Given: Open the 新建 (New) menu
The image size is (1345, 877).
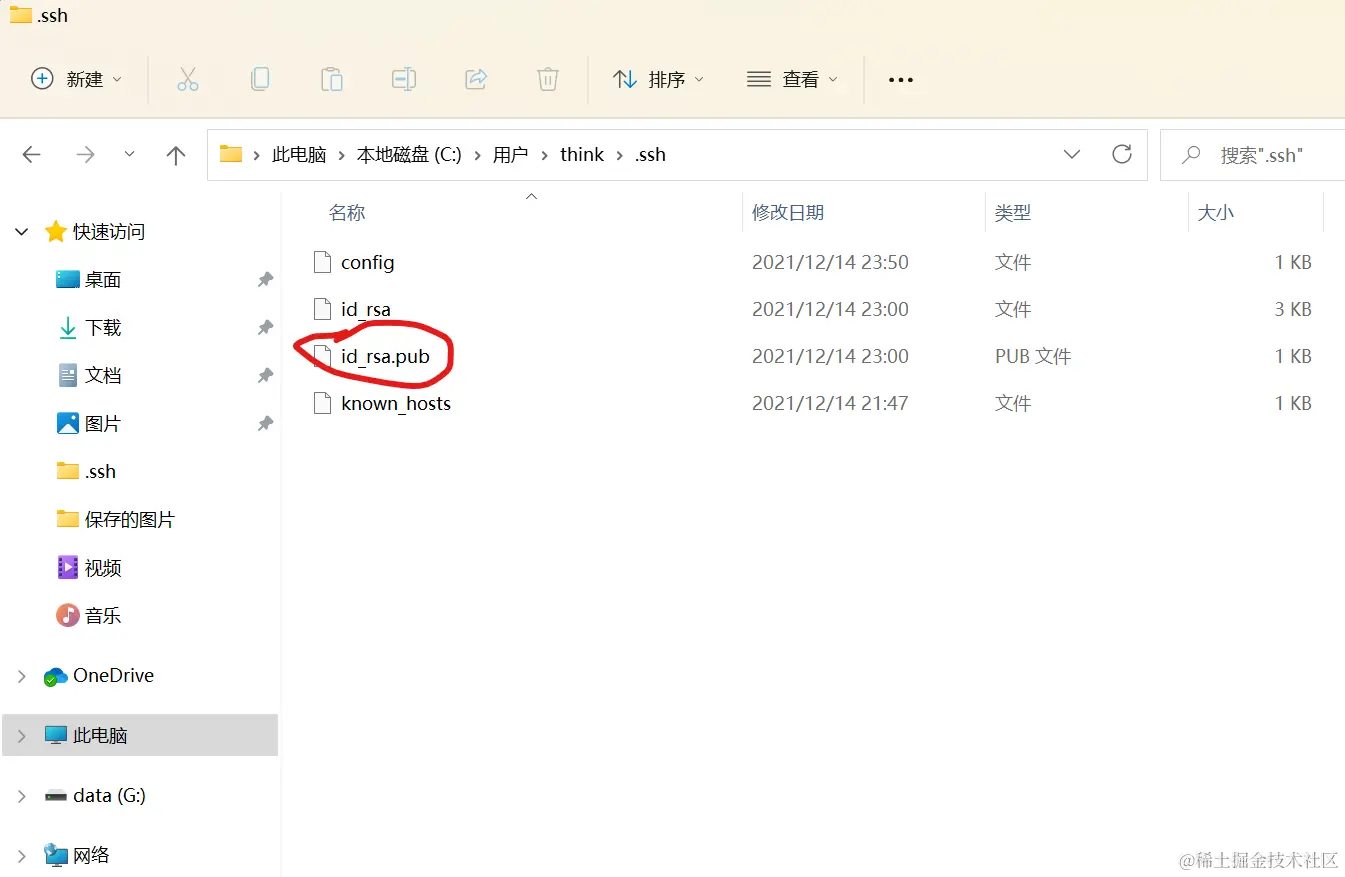Looking at the screenshot, I should pyautogui.click(x=77, y=79).
